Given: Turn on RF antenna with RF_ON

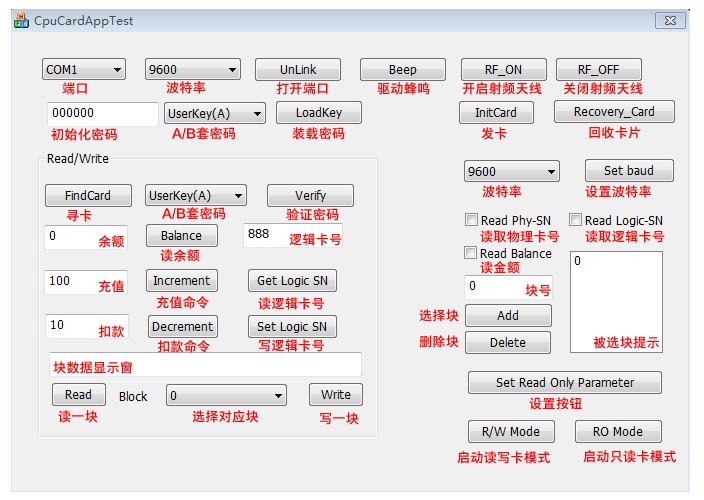Looking at the screenshot, I should [x=503, y=70].
